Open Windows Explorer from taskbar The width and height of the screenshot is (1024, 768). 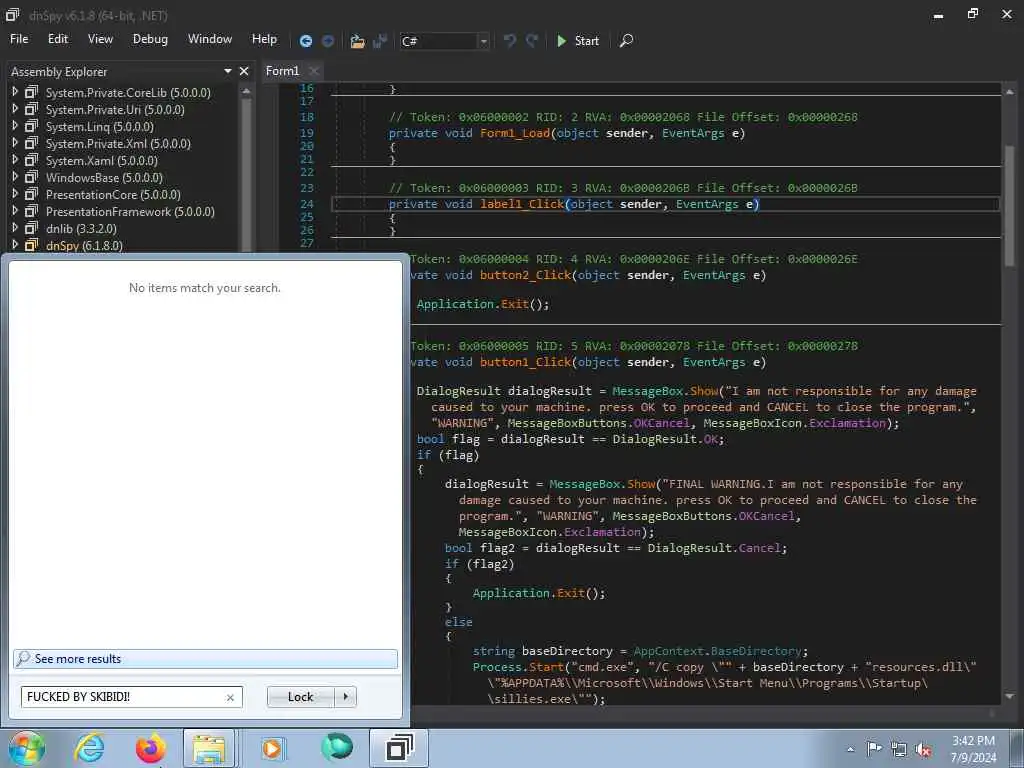click(208, 748)
